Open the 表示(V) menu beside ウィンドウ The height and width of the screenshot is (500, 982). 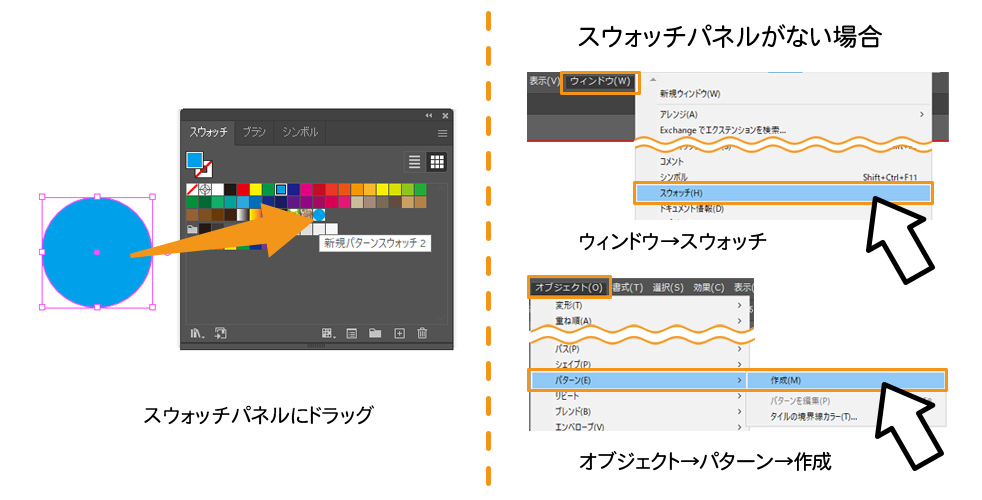544,81
